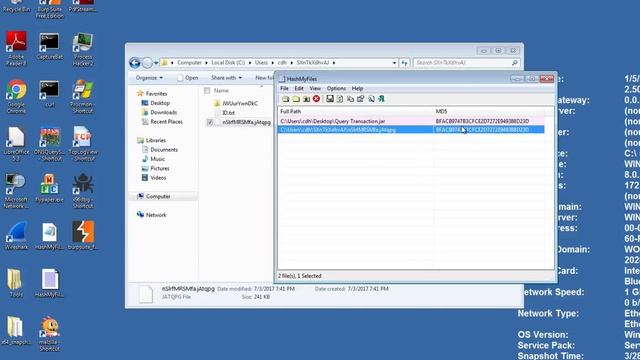Image resolution: width=640 pixels, height=360 pixels.
Task: Open the View menu in HashMyFiles
Action: coord(315,88)
